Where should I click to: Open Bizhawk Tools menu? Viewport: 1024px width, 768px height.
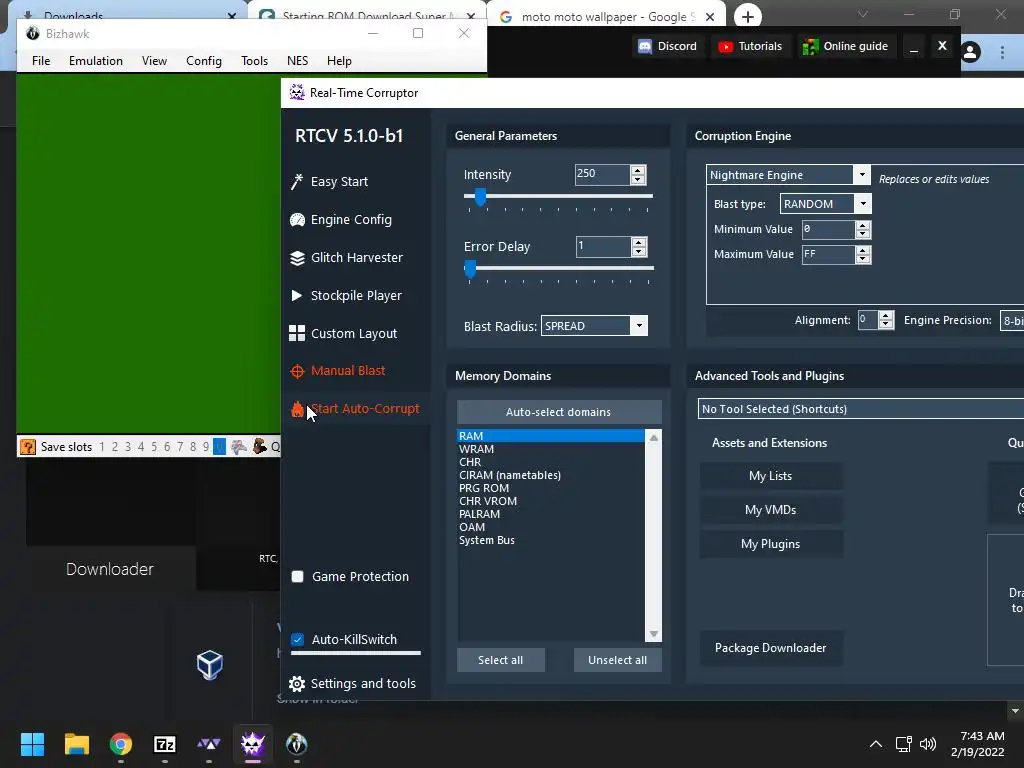[254, 61]
